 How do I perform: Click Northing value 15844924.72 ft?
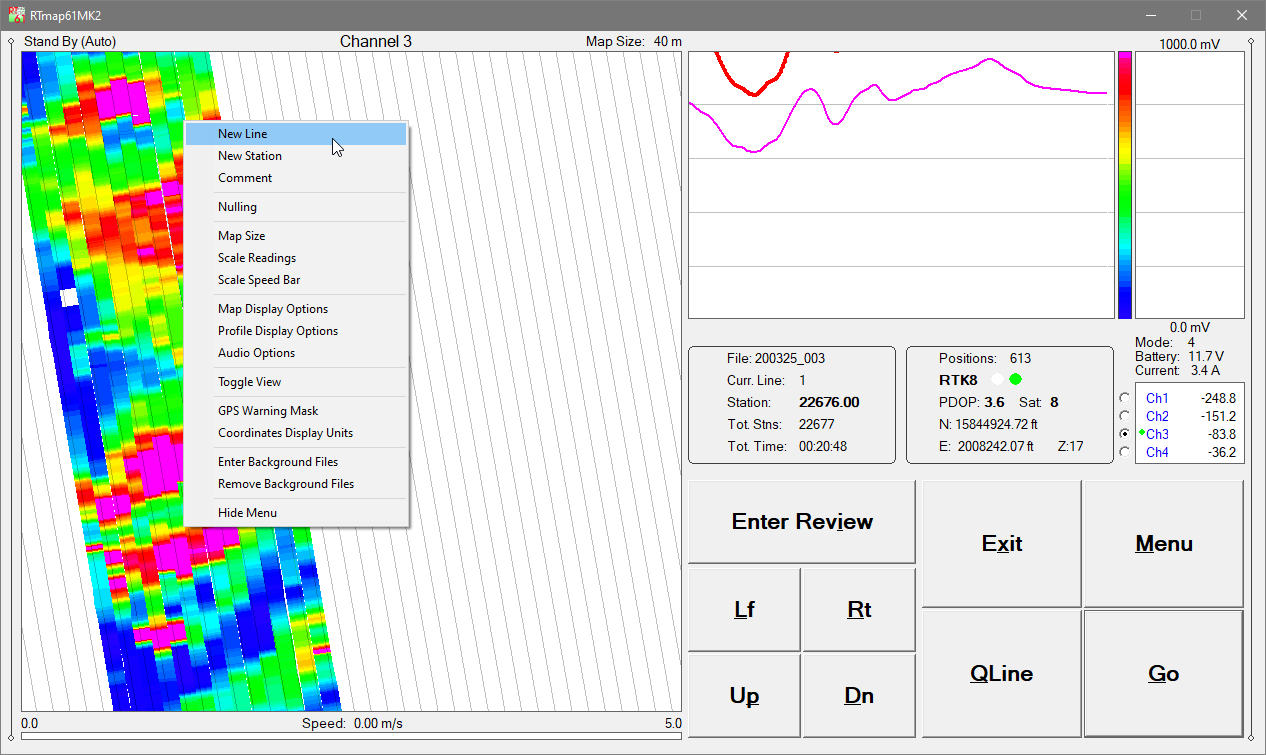(x=988, y=424)
